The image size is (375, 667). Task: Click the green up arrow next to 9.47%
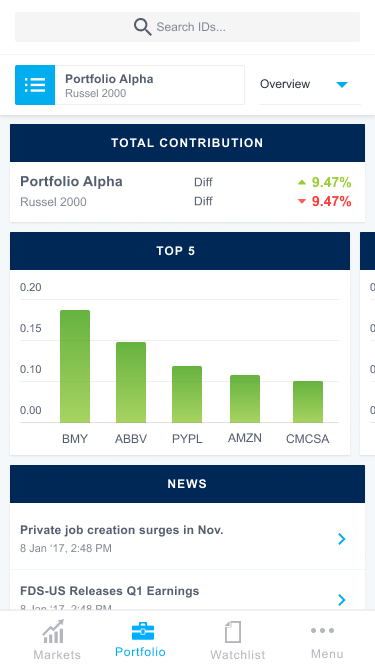tap(302, 182)
